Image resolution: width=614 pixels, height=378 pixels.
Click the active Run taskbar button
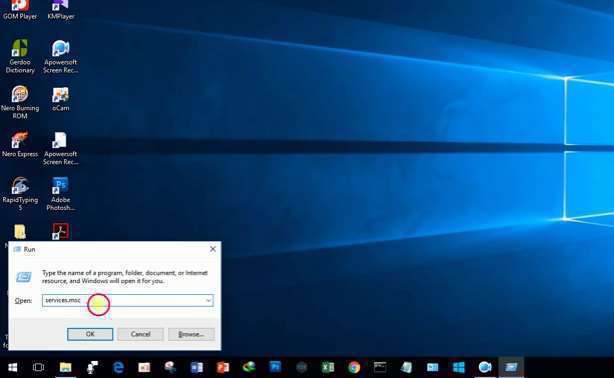point(511,367)
